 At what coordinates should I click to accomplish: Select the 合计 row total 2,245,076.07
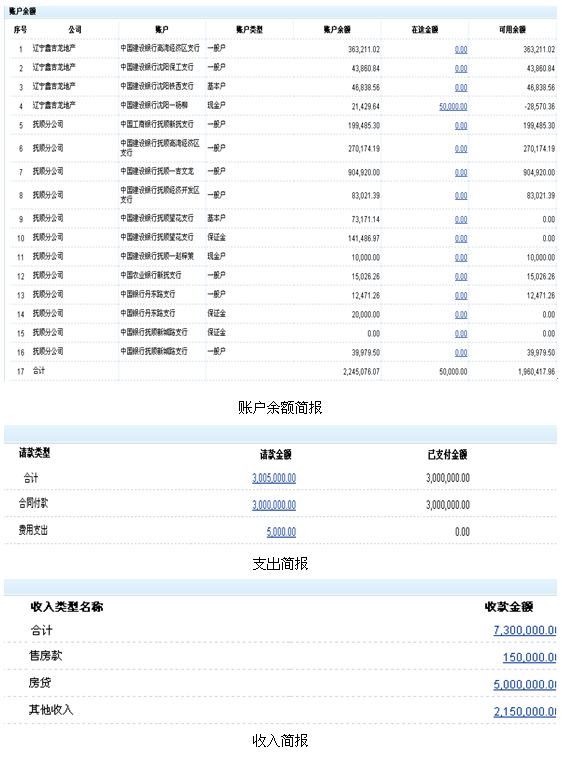pyautogui.click(x=361, y=372)
